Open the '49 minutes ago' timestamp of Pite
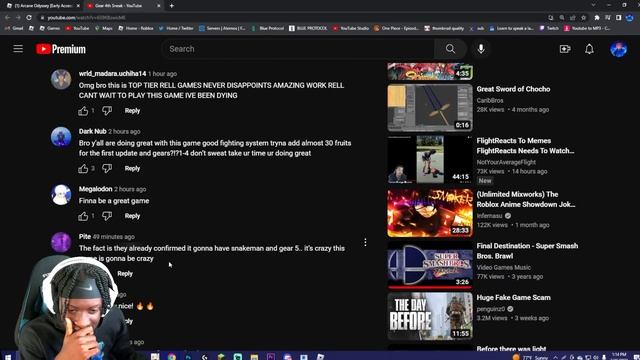This screenshot has height=360, width=640. [x=113, y=237]
